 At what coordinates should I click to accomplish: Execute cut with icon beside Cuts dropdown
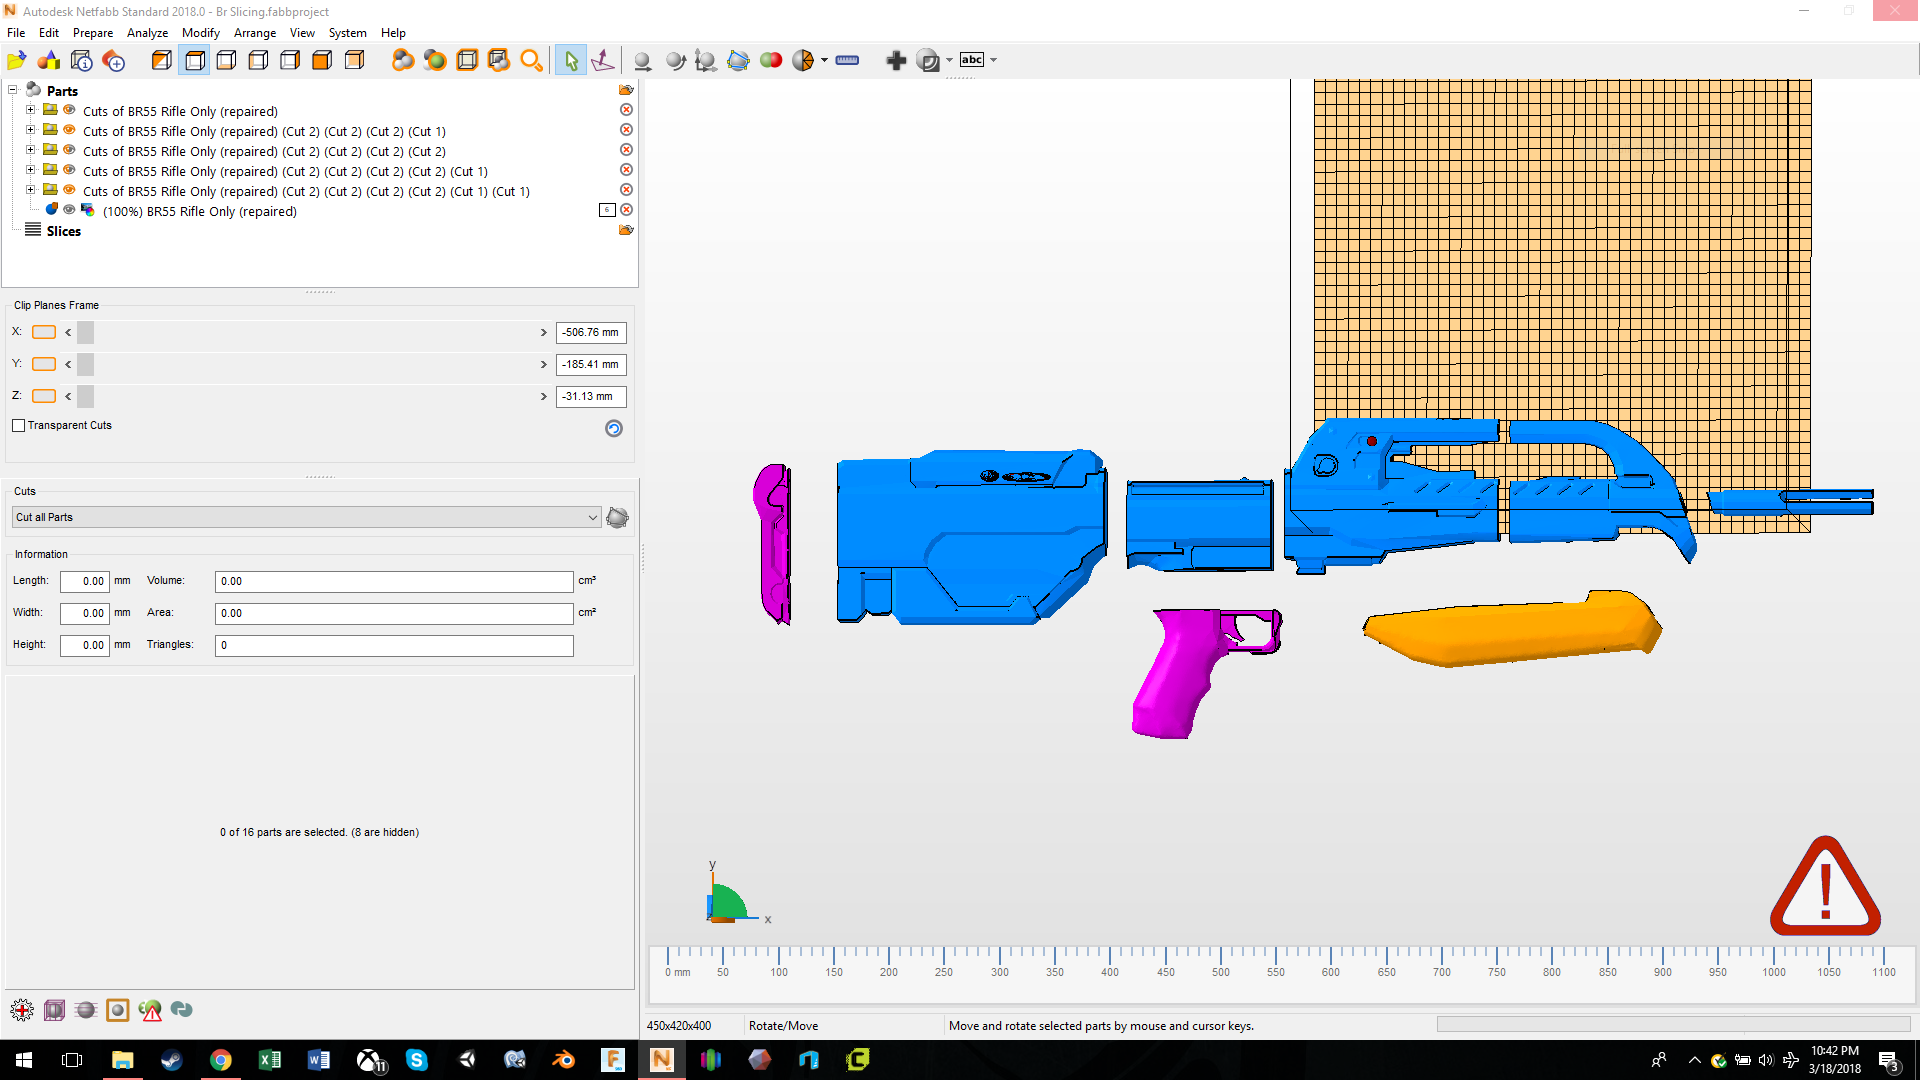point(617,517)
